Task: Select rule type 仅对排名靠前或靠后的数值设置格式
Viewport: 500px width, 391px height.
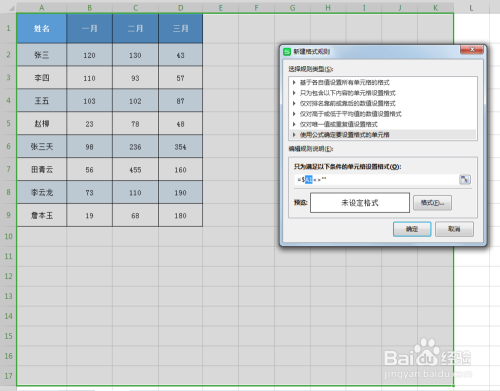Action: pos(383,103)
